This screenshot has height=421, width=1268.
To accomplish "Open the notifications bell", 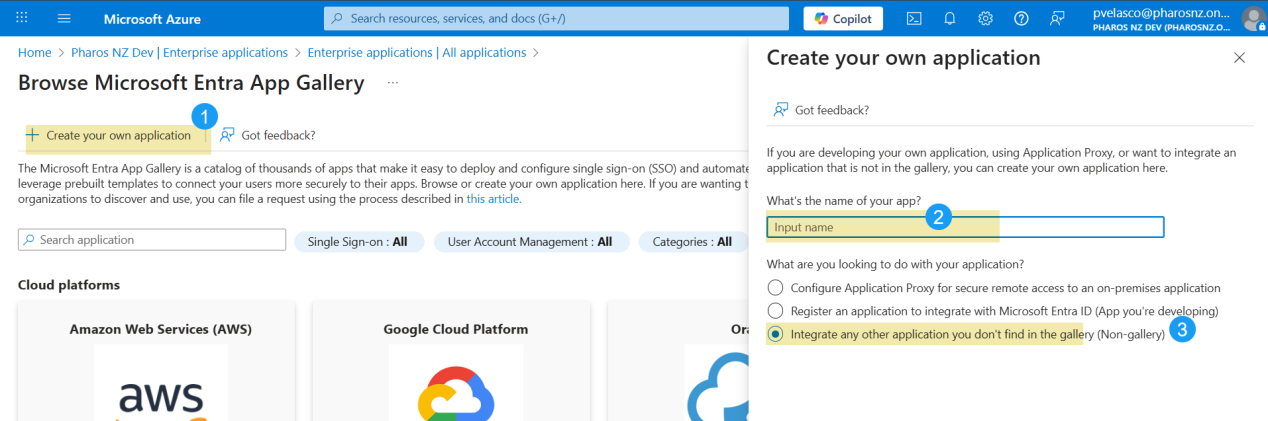I will point(950,18).
